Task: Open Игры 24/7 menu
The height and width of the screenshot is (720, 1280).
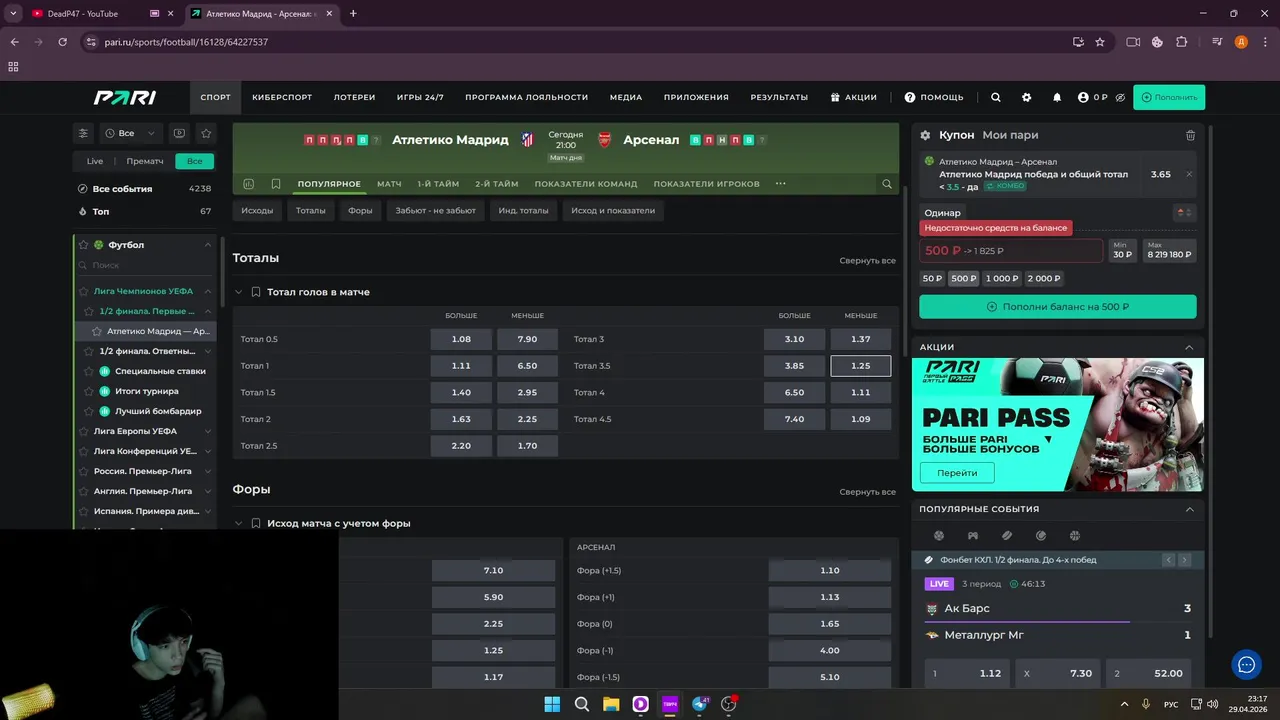Action: 420,97
